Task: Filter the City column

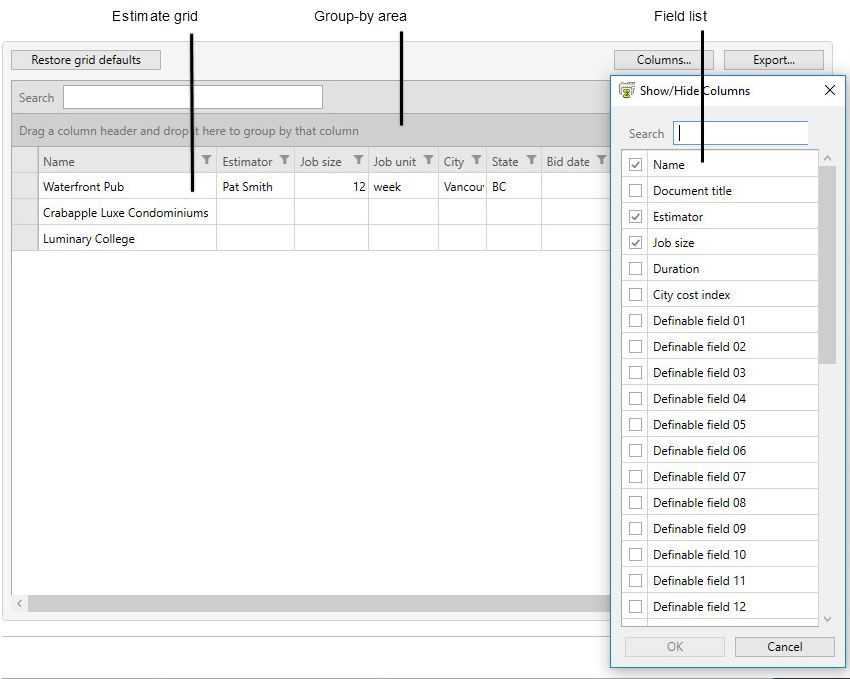Action: click(476, 160)
